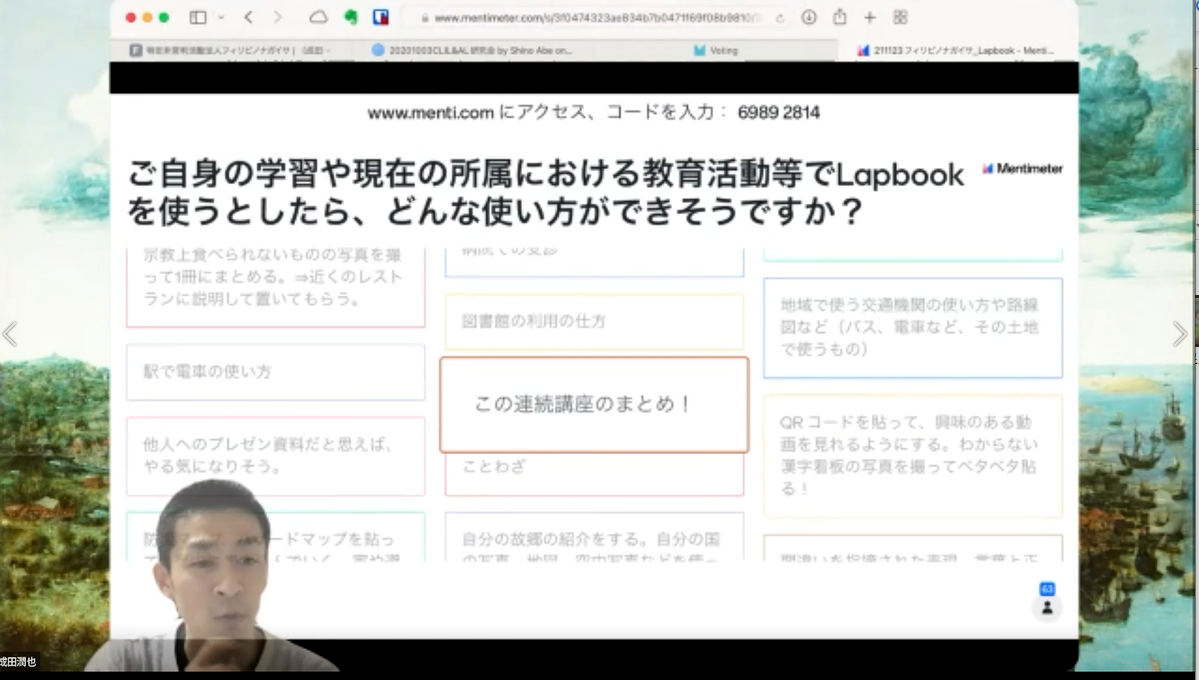Open the Evernote elephant extension
The height and width of the screenshot is (680, 1199).
[350, 17]
